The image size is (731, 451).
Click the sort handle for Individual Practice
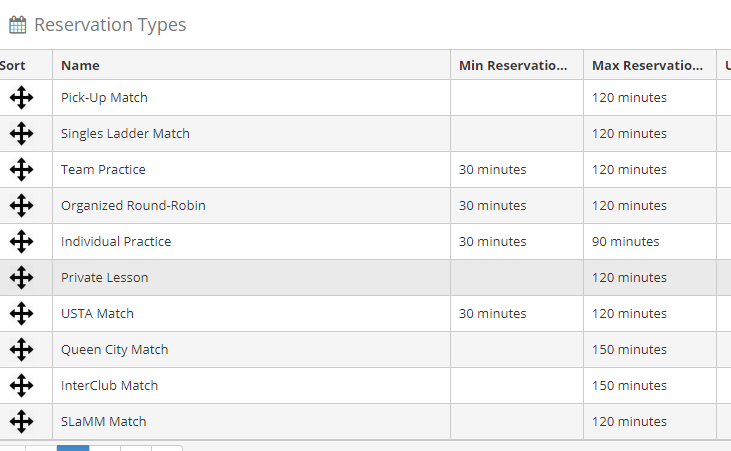(21, 242)
